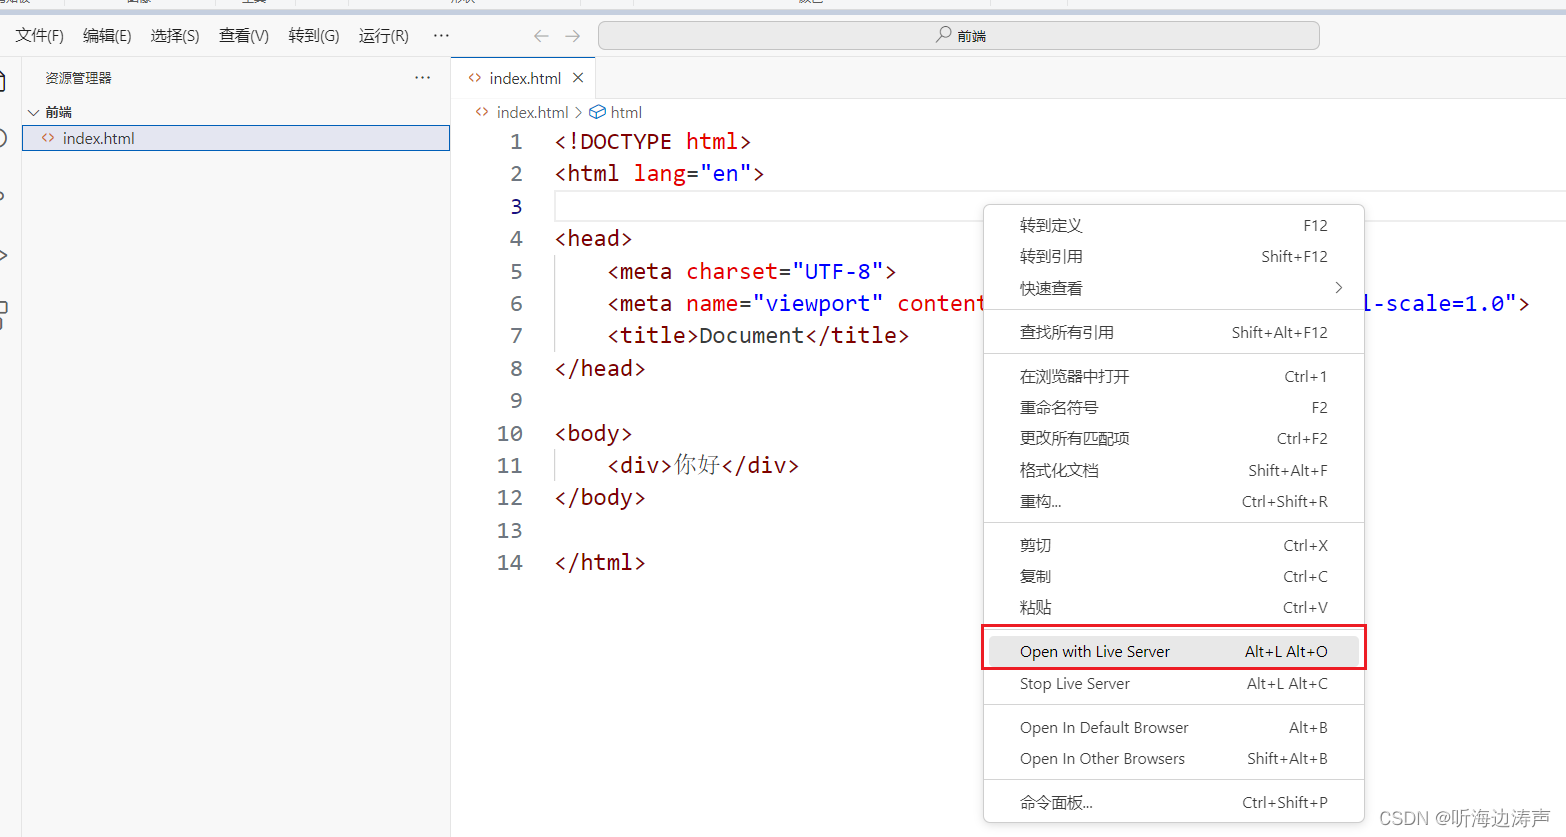Select Open In Other Browsers
The height and width of the screenshot is (837, 1566).
pyautogui.click(x=1174, y=758)
